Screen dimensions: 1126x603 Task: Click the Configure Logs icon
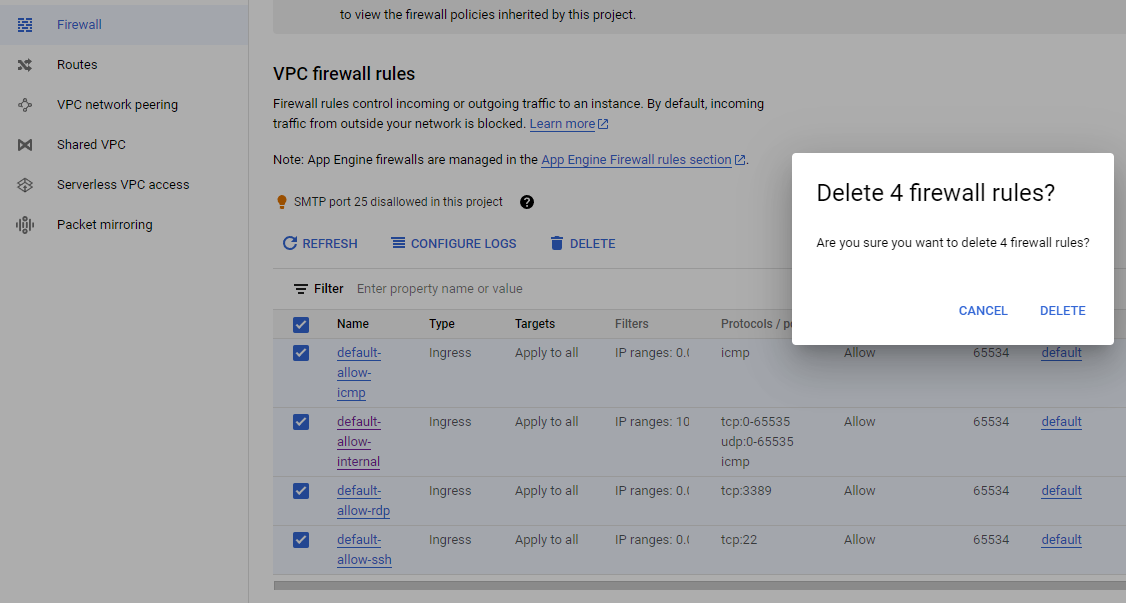(x=397, y=243)
